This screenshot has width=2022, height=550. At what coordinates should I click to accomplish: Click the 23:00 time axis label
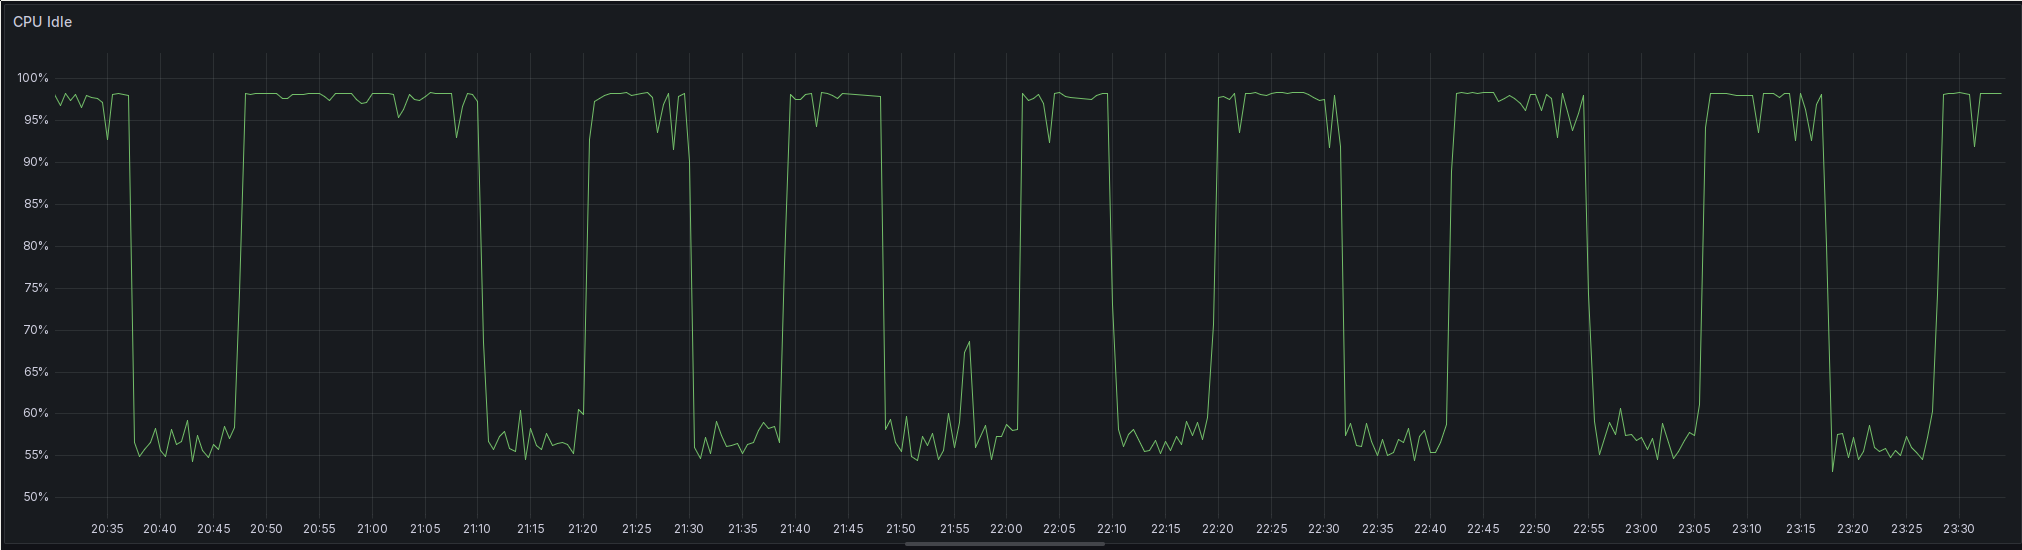click(x=1641, y=529)
